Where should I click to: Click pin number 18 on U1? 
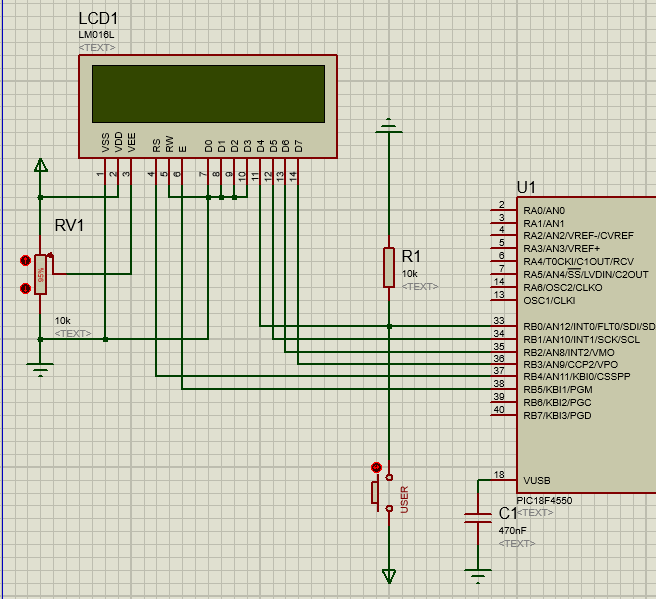(x=499, y=475)
